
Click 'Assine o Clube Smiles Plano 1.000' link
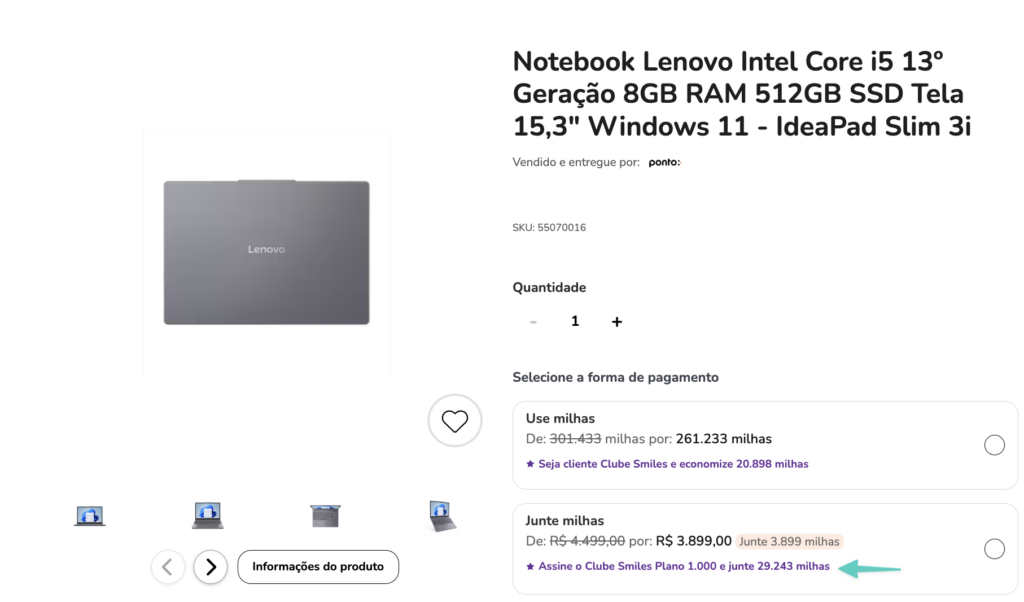click(x=683, y=566)
